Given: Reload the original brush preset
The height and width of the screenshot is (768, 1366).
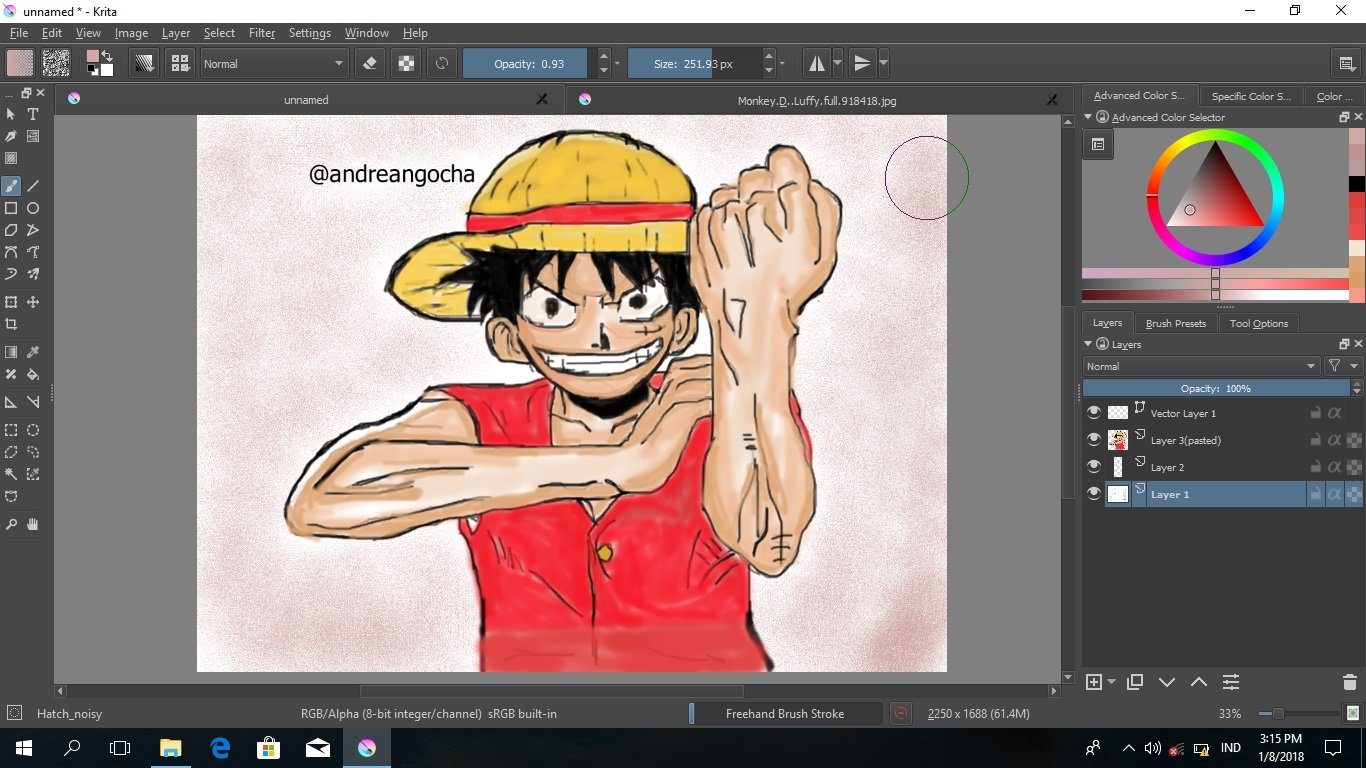Looking at the screenshot, I should (x=441, y=63).
